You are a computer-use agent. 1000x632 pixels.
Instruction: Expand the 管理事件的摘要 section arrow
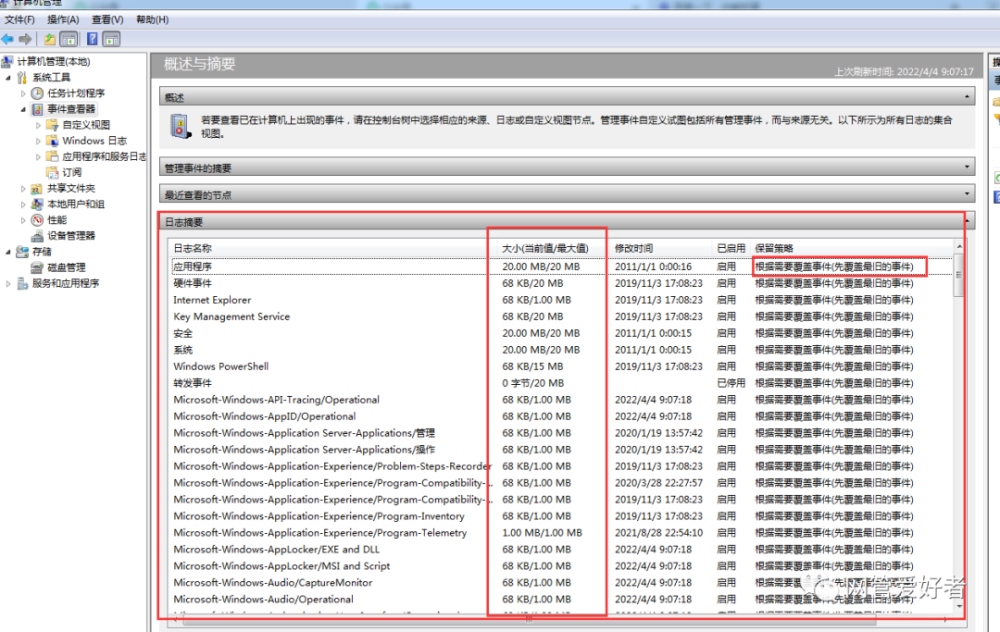click(967, 167)
